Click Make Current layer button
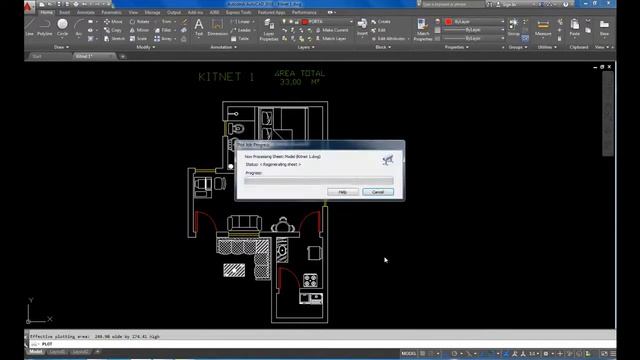This screenshot has height=360, width=640. 331,30
